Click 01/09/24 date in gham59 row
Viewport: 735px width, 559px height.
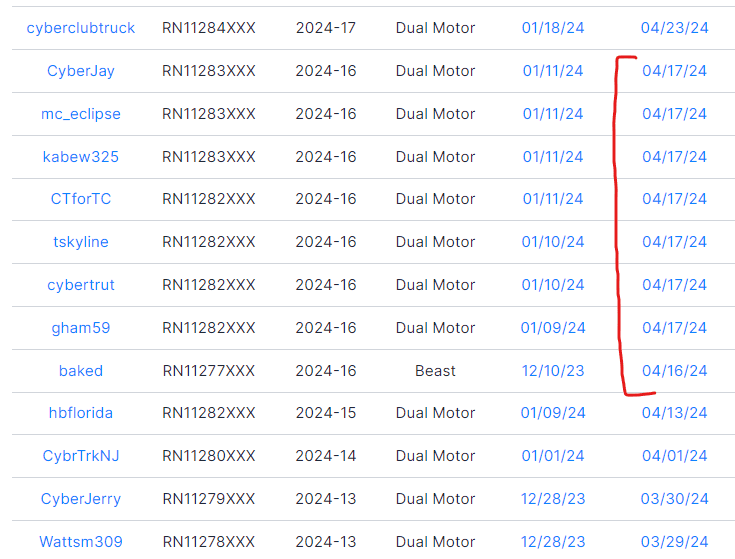click(553, 328)
